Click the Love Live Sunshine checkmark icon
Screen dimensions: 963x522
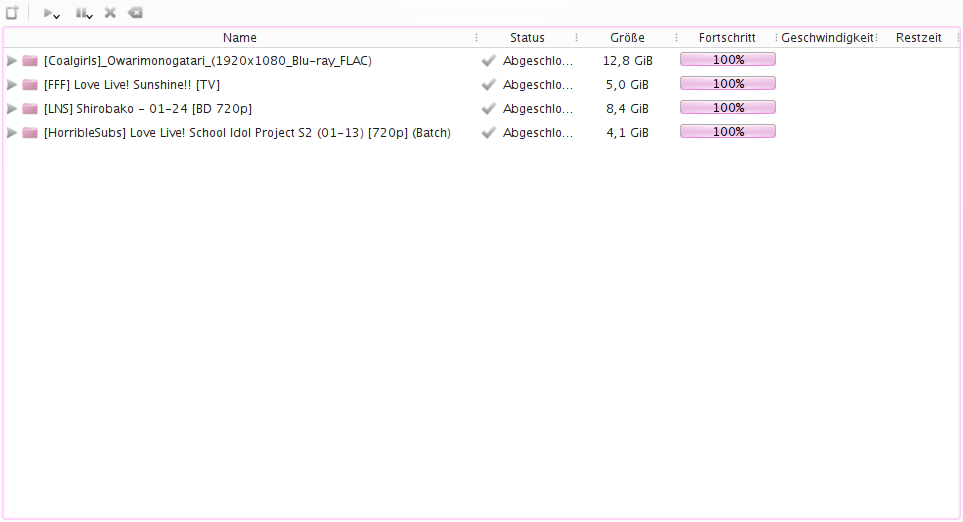tap(488, 85)
